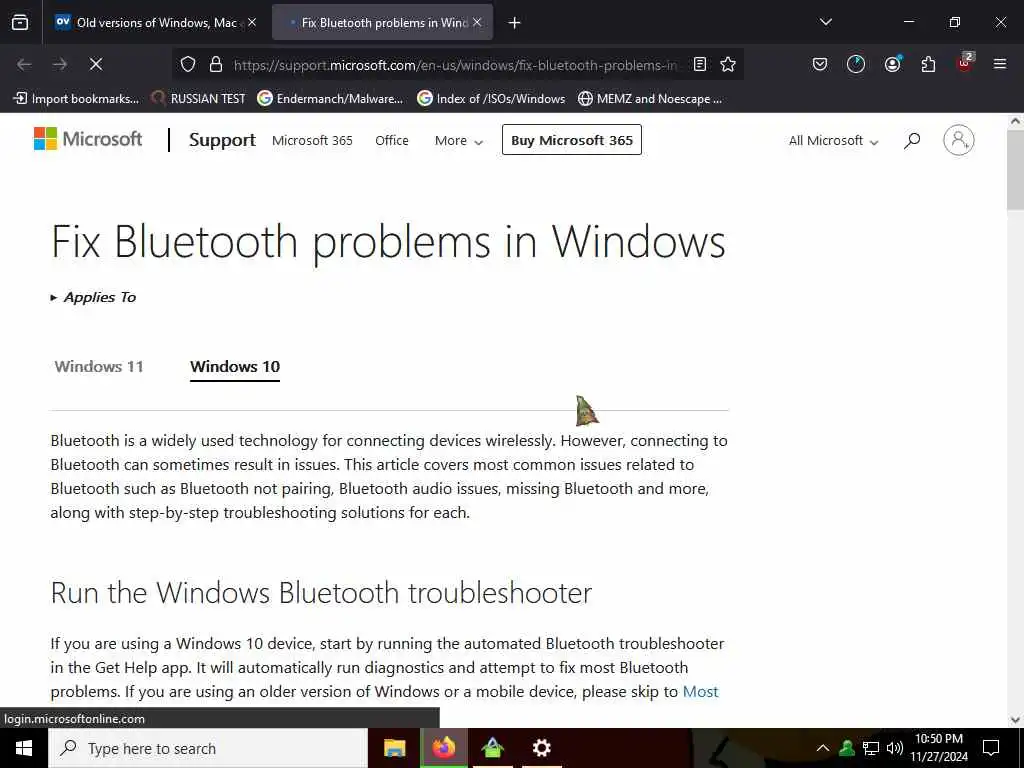The width and height of the screenshot is (1024, 768).
Task: Follow the 'Most' hyperlink in paragraph
Action: point(700,692)
